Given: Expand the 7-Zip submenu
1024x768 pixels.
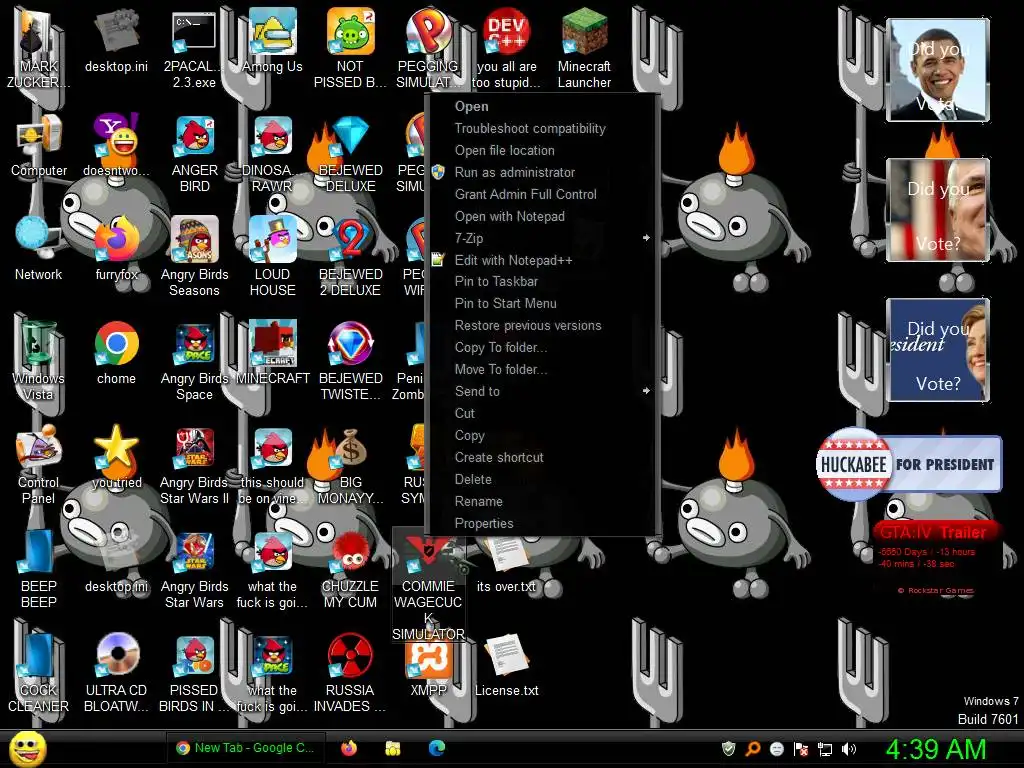Looking at the screenshot, I should pos(542,238).
